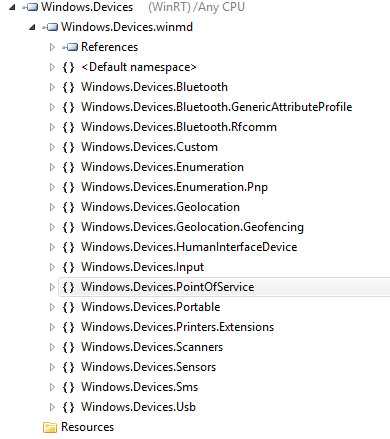Image resolution: width=390 pixels, height=439 pixels.
Task: Expand Windows.Devices.Usb namespace arrow
Action: pyautogui.click(x=52, y=407)
